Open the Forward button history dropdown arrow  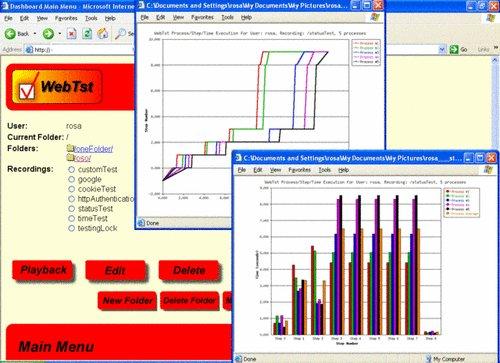59,34
